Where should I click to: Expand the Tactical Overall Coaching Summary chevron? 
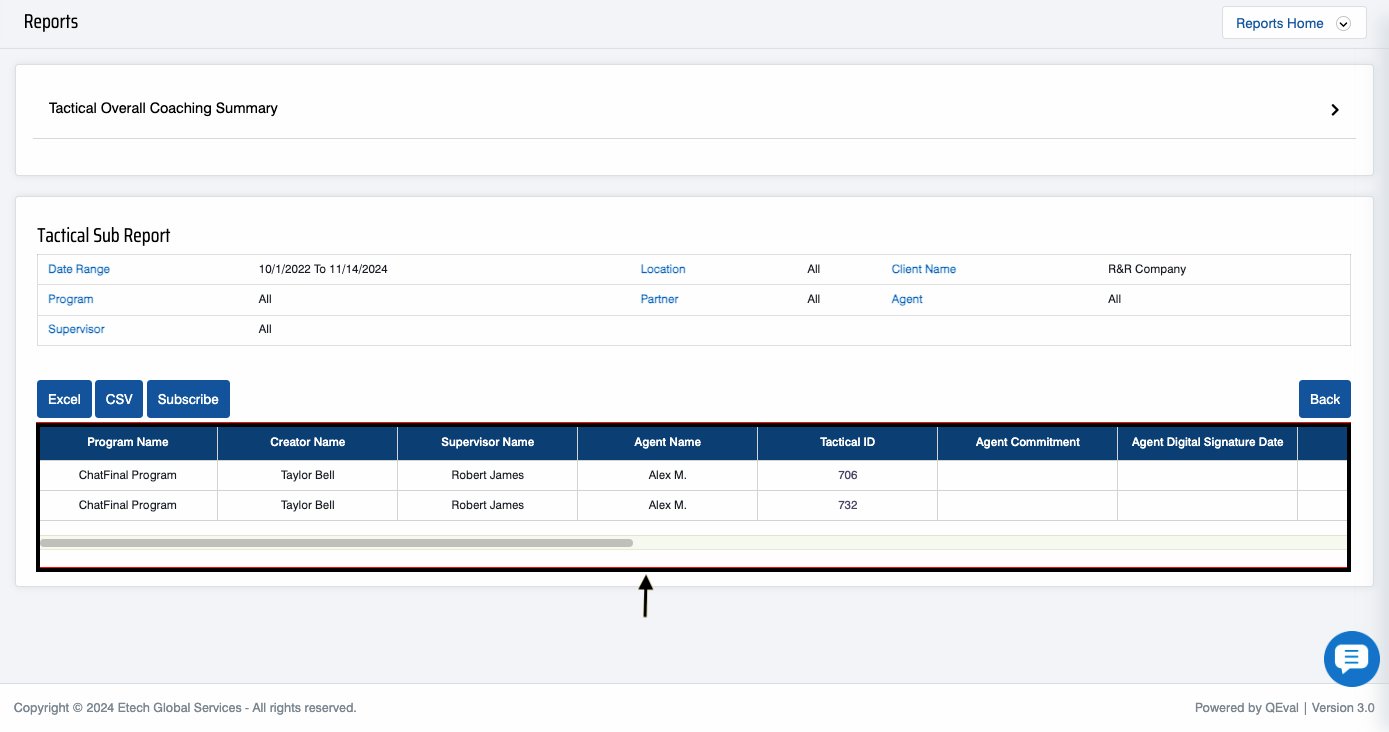coord(1334,110)
